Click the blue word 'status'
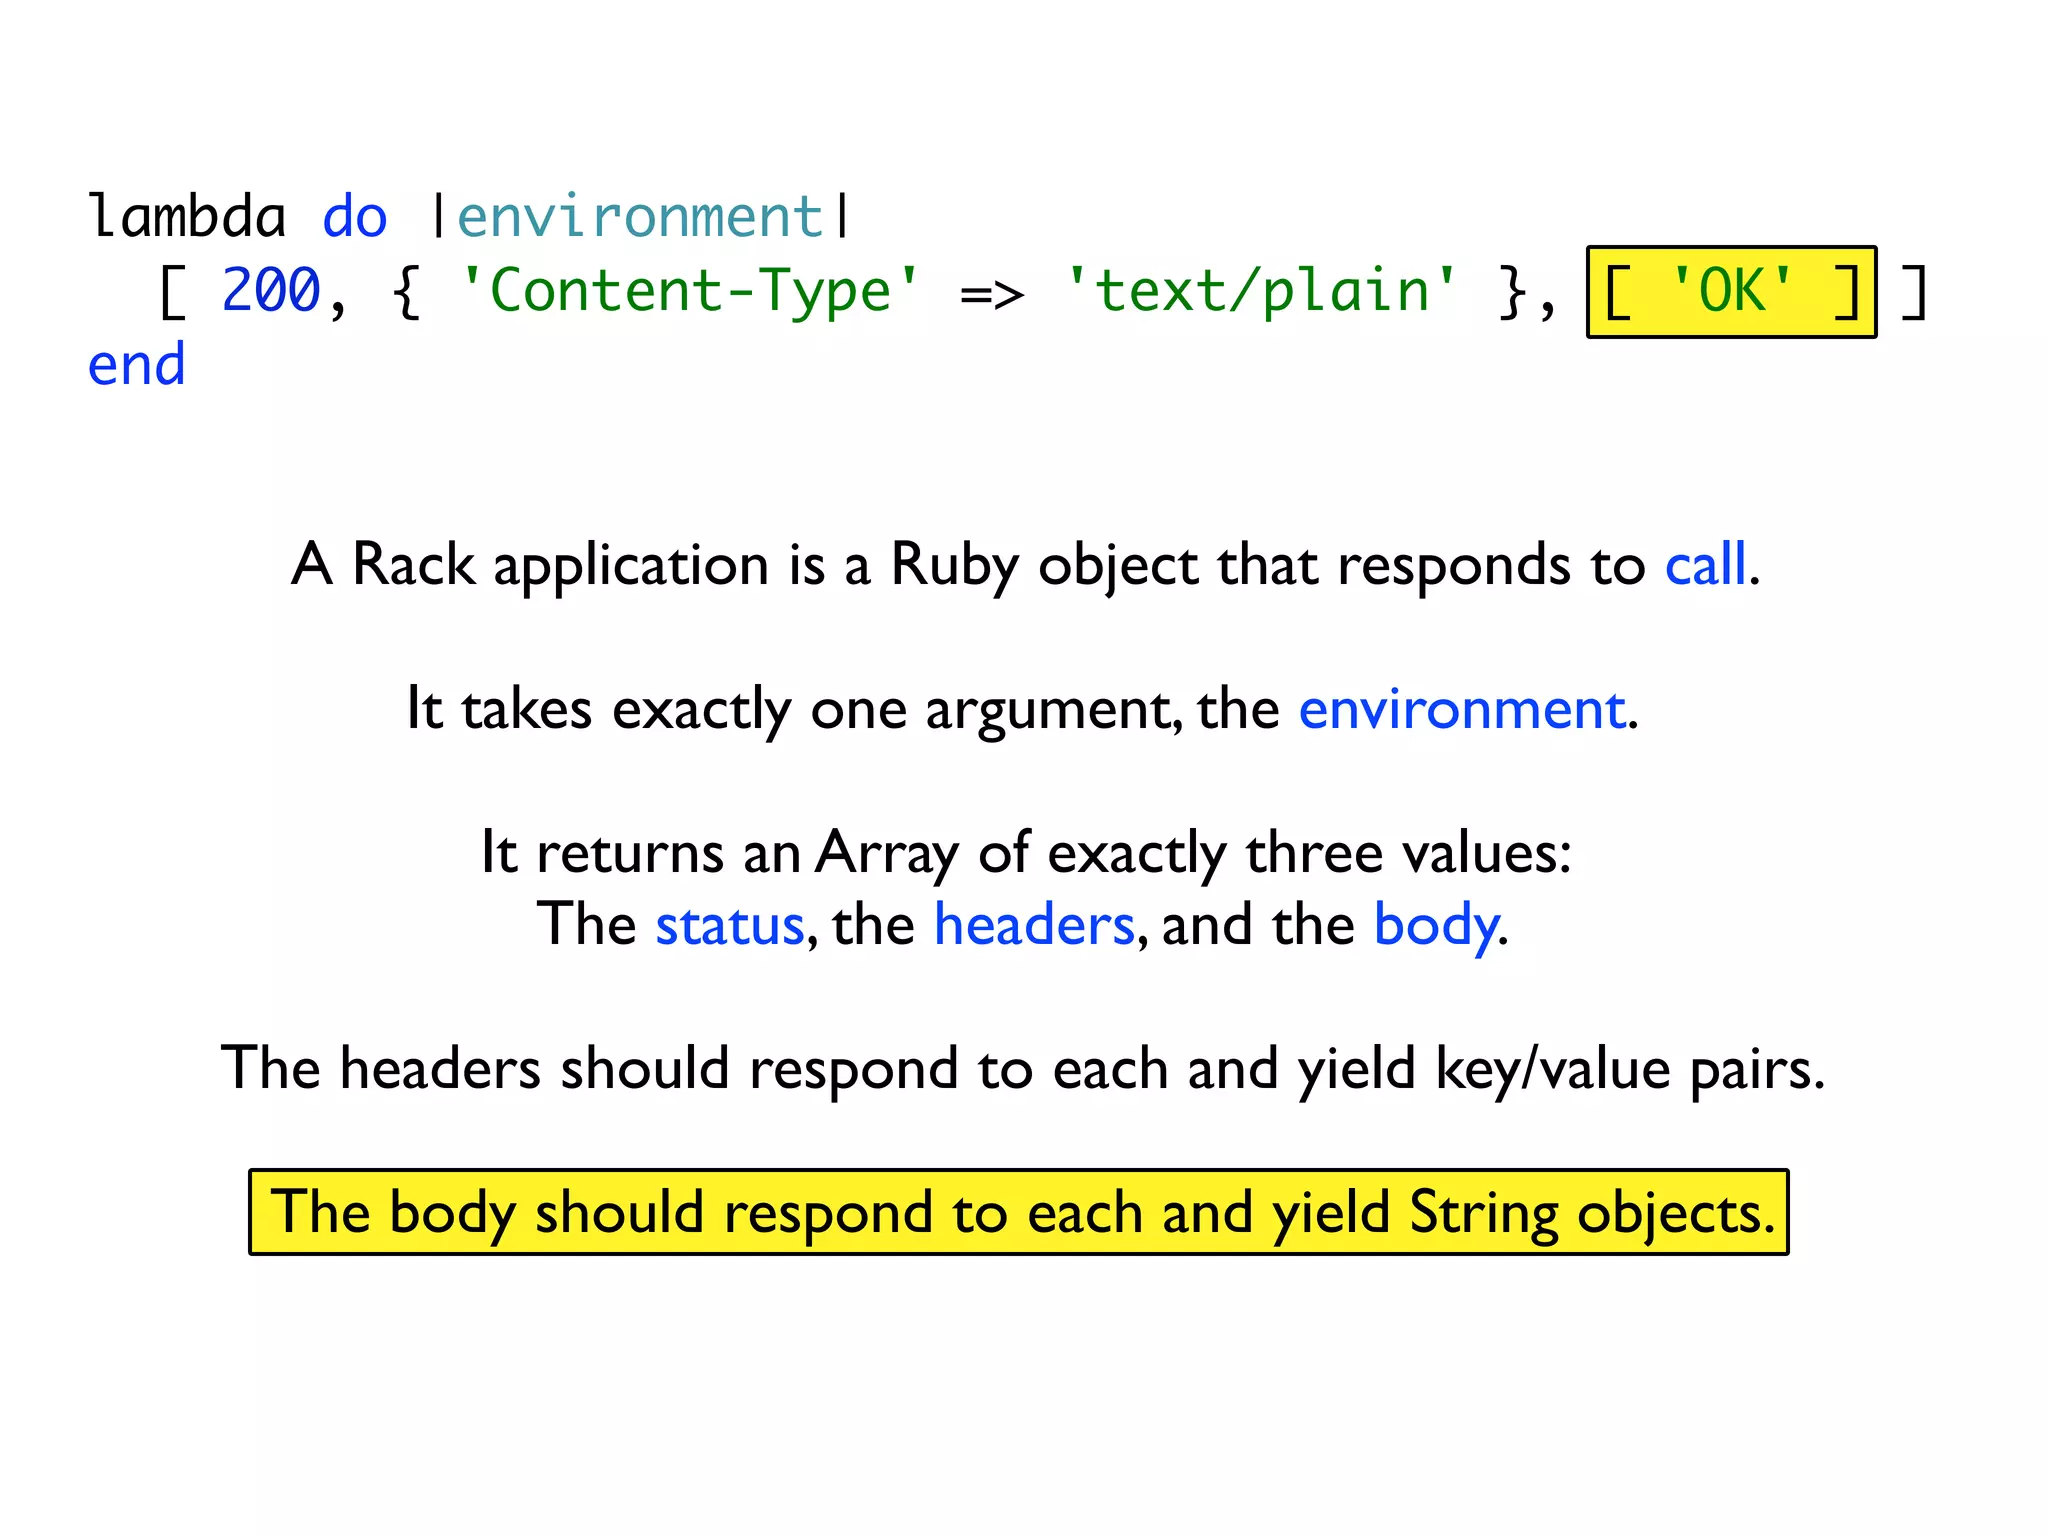The height and width of the screenshot is (1536, 2048). [x=729, y=925]
